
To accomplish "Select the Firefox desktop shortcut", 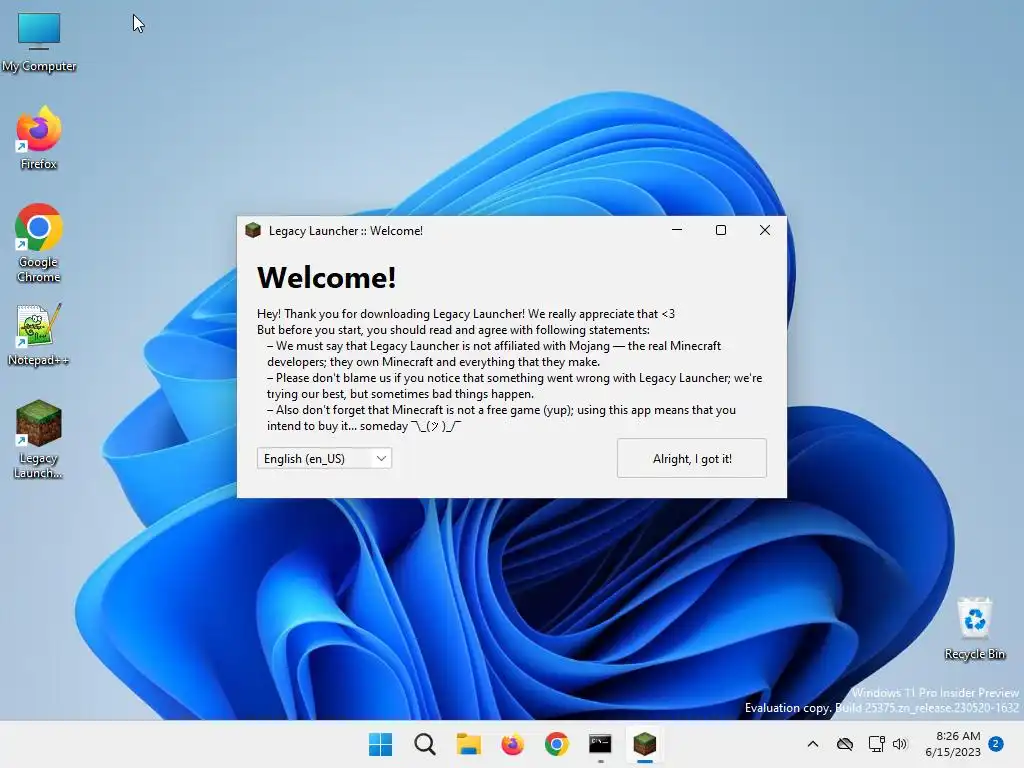I will click(39, 138).
